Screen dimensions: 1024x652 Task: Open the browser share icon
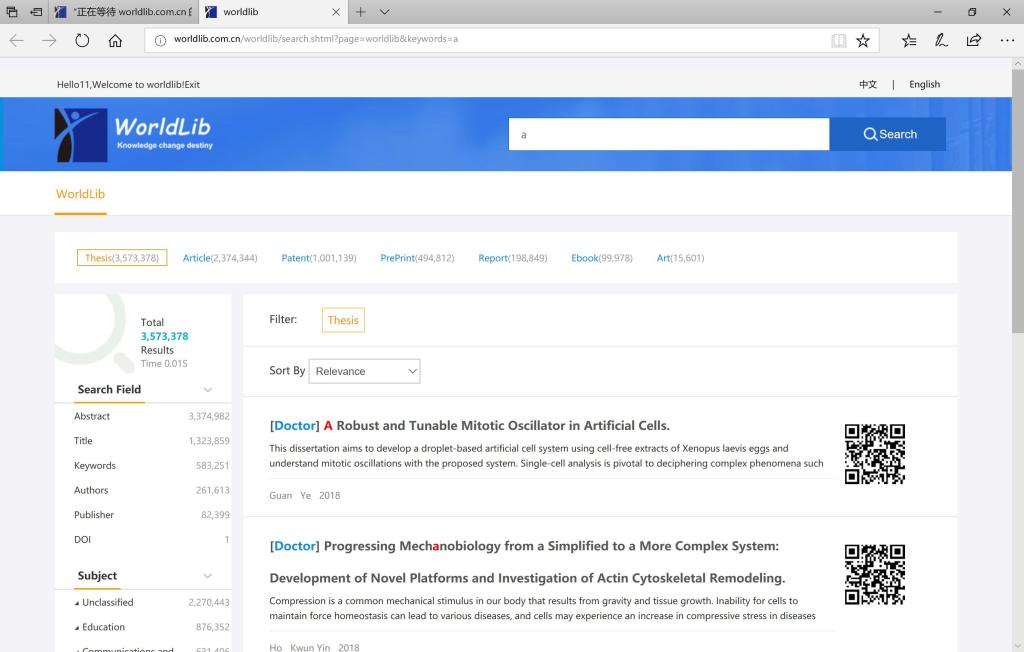(x=973, y=40)
